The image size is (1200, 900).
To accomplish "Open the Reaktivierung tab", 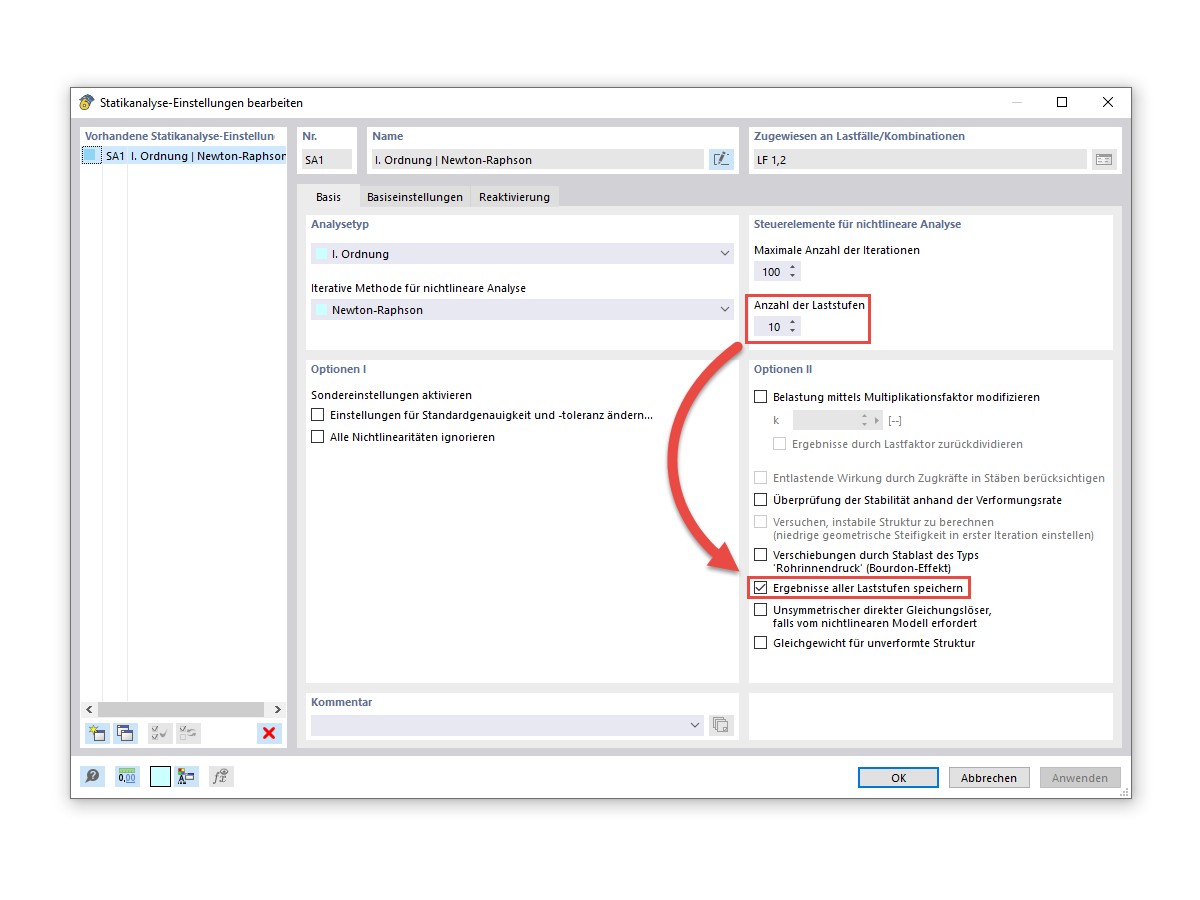I will (x=514, y=196).
